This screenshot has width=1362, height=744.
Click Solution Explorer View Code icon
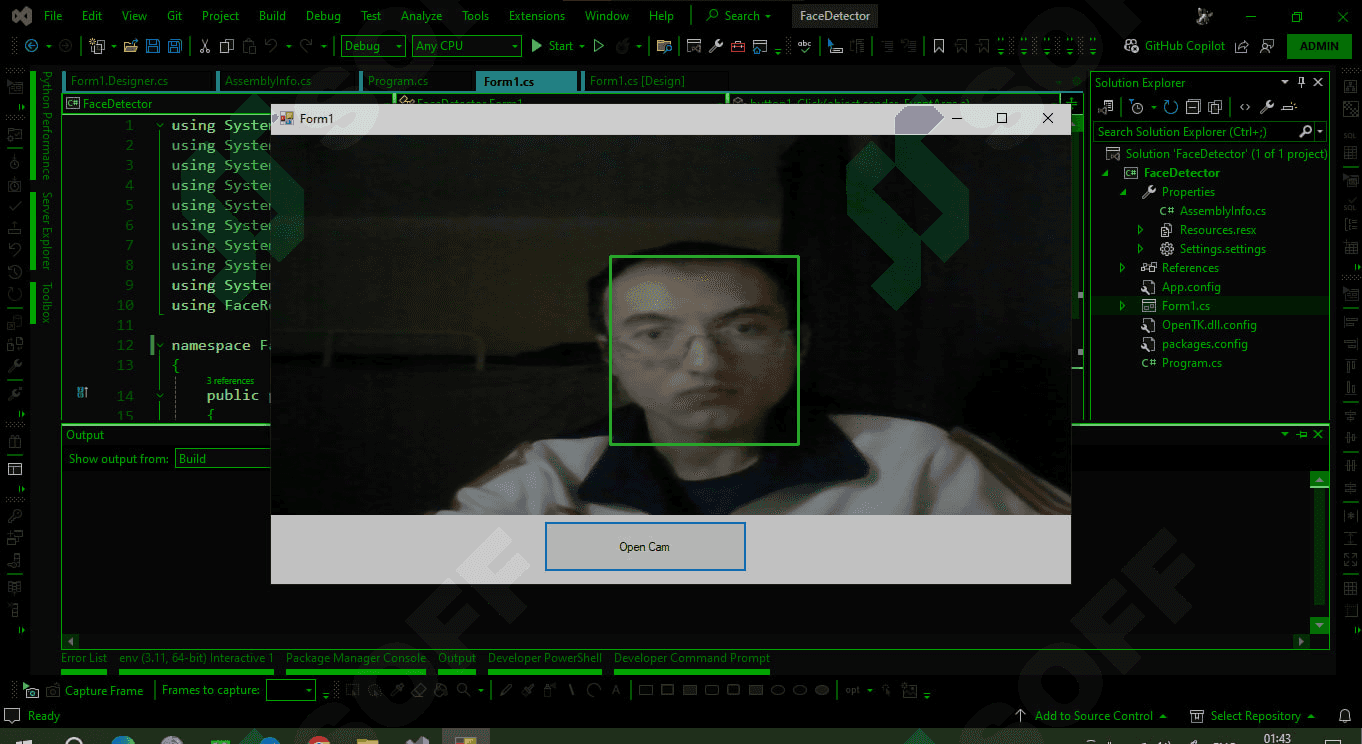(1245, 107)
